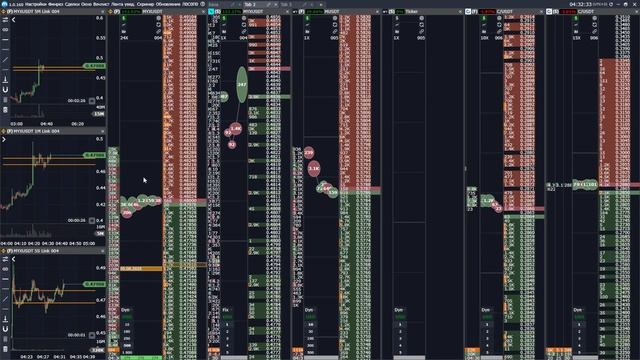
Task: Switch to Tab 2
Action: pos(250,4)
